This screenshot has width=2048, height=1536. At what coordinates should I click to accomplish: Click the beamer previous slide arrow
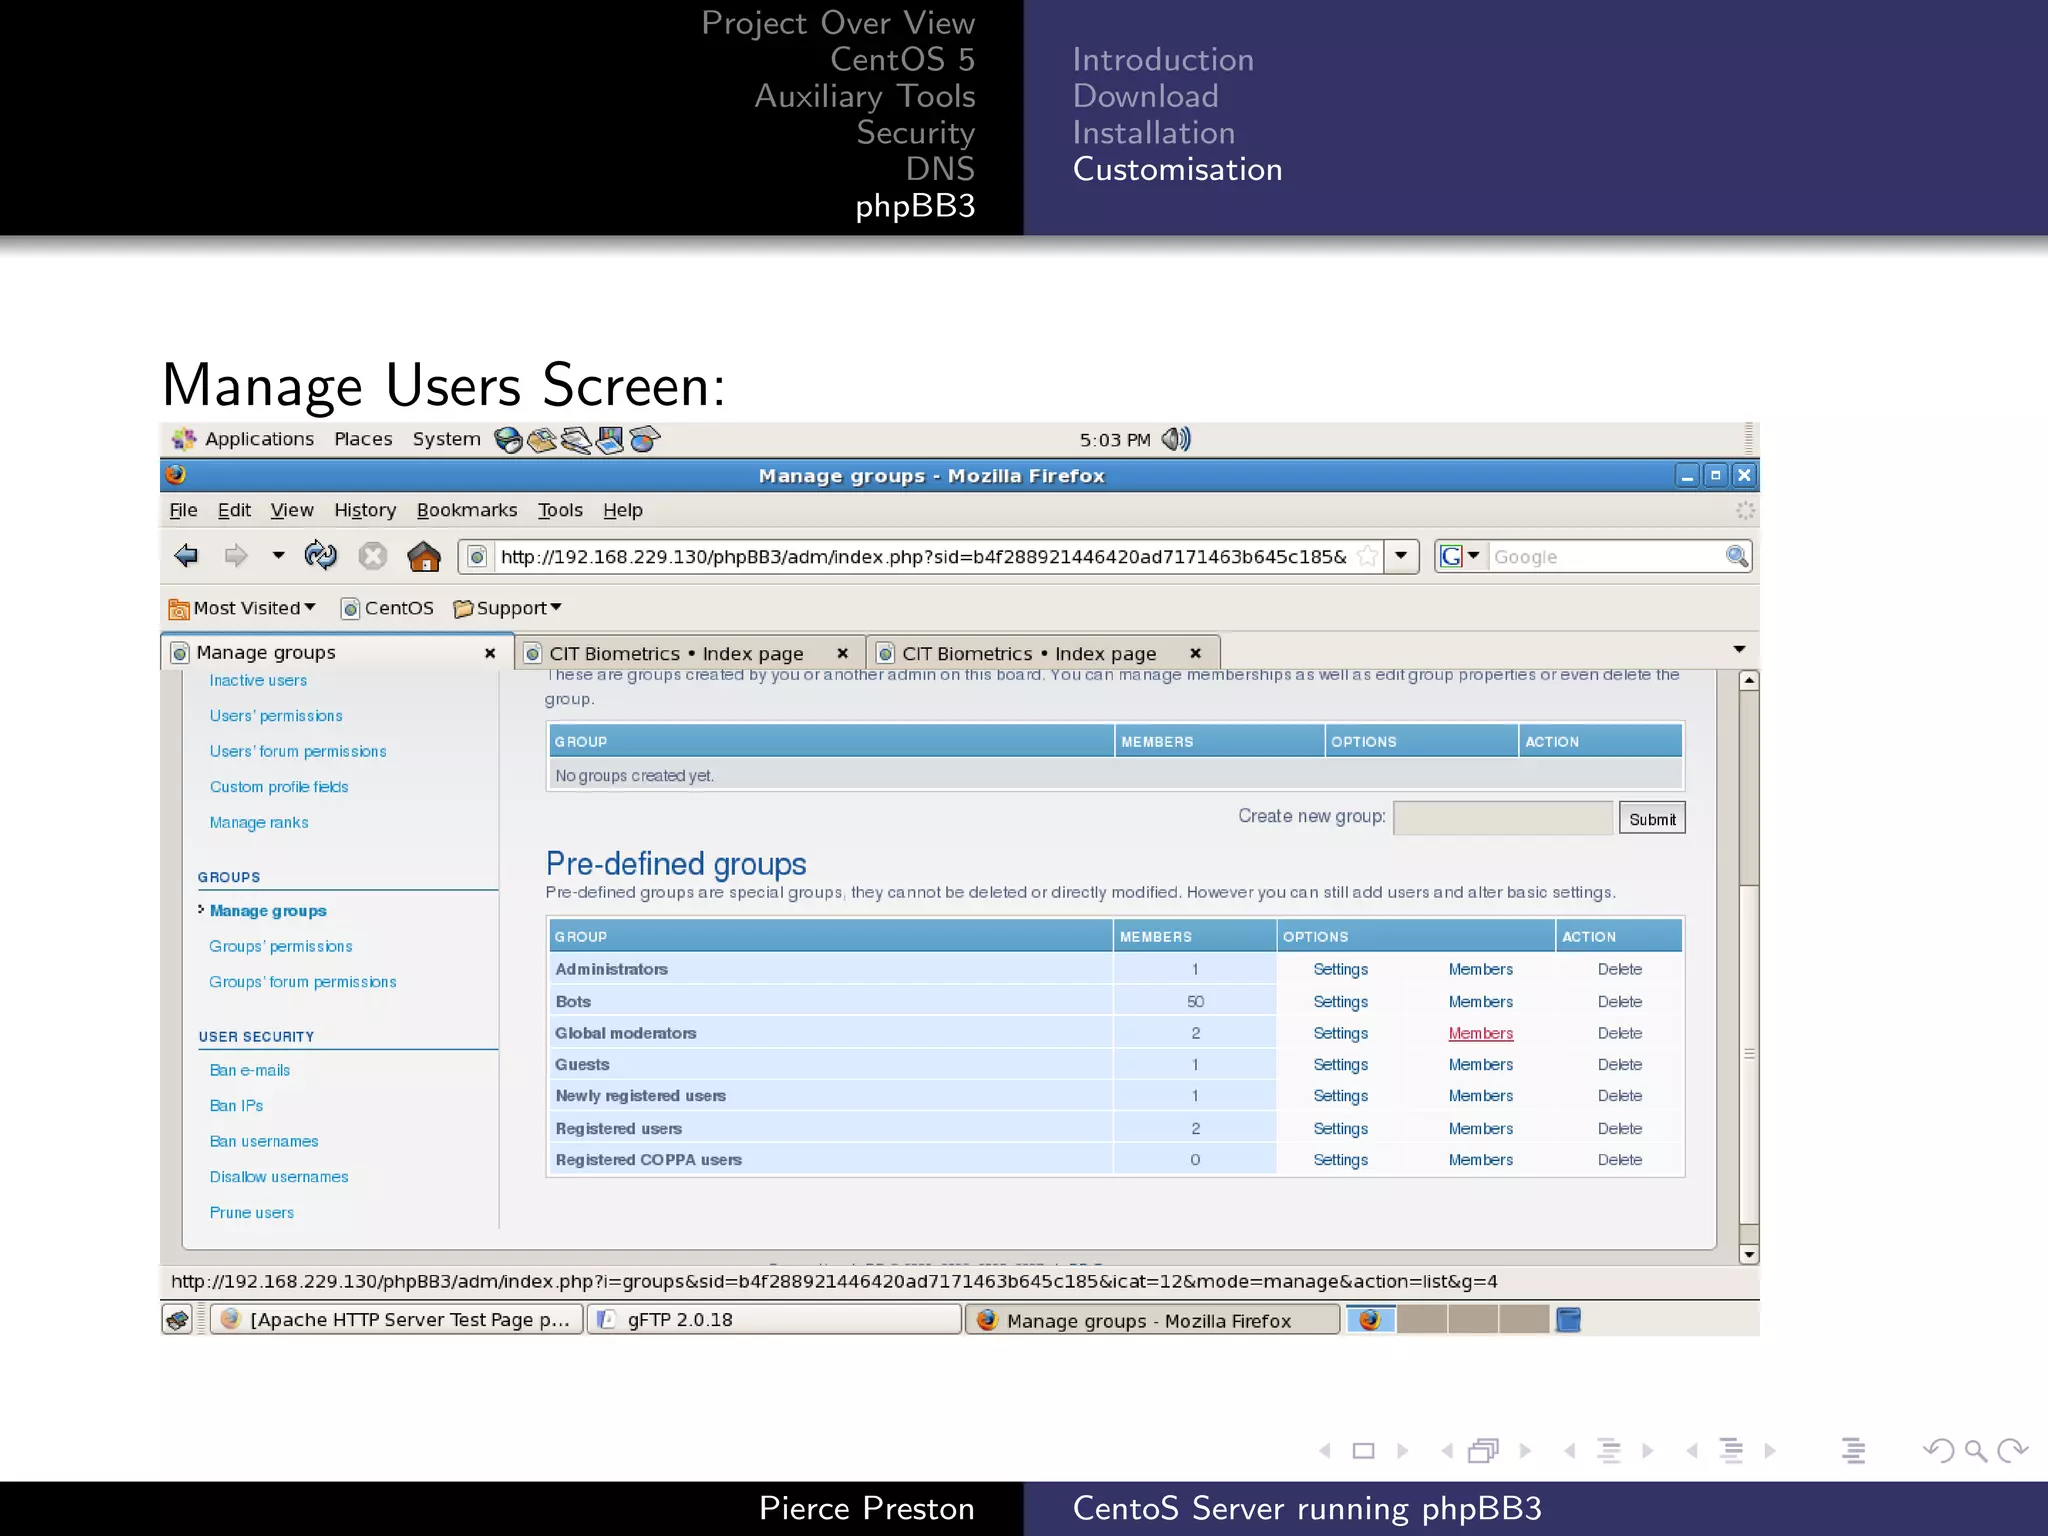(1325, 1450)
